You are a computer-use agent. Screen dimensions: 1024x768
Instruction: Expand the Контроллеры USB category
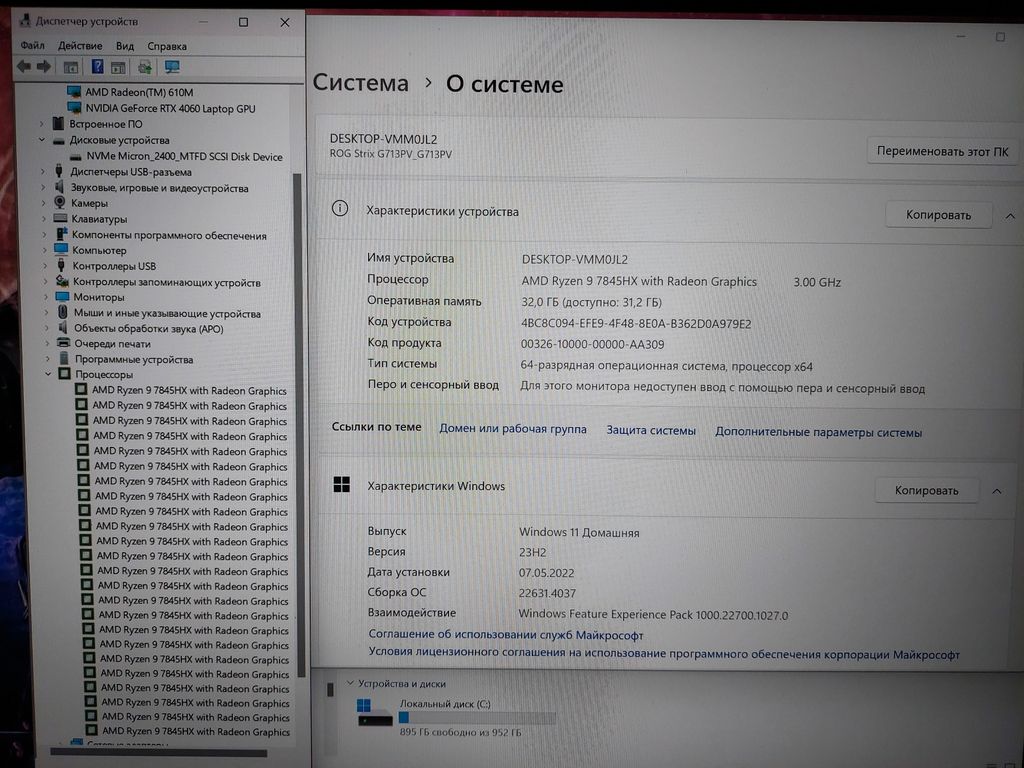coord(43,266)
